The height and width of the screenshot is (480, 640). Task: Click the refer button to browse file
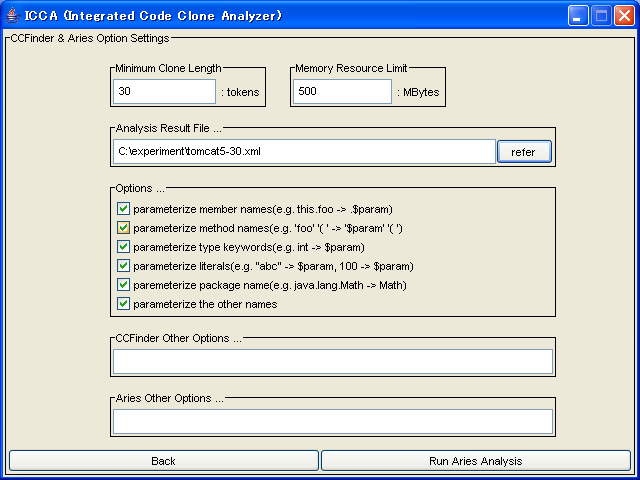[x=524, y=152]
